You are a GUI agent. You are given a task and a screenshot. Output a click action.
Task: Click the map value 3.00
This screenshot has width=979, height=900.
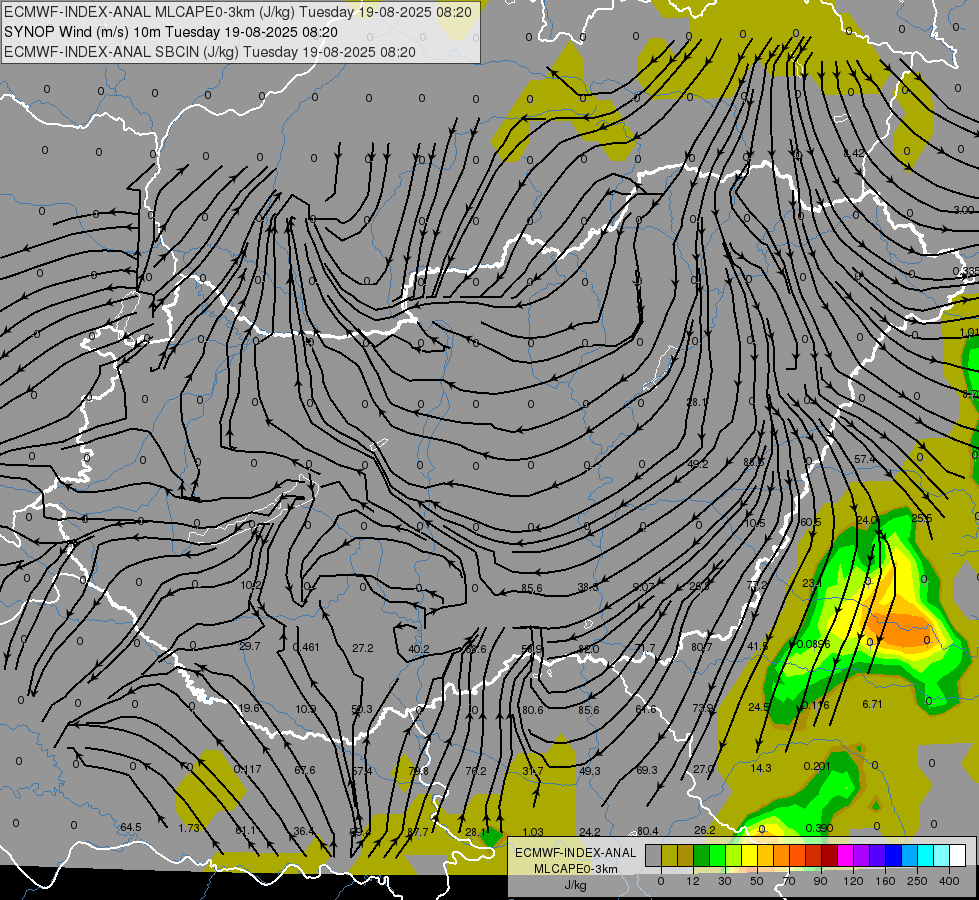click(x=963, y=210)
